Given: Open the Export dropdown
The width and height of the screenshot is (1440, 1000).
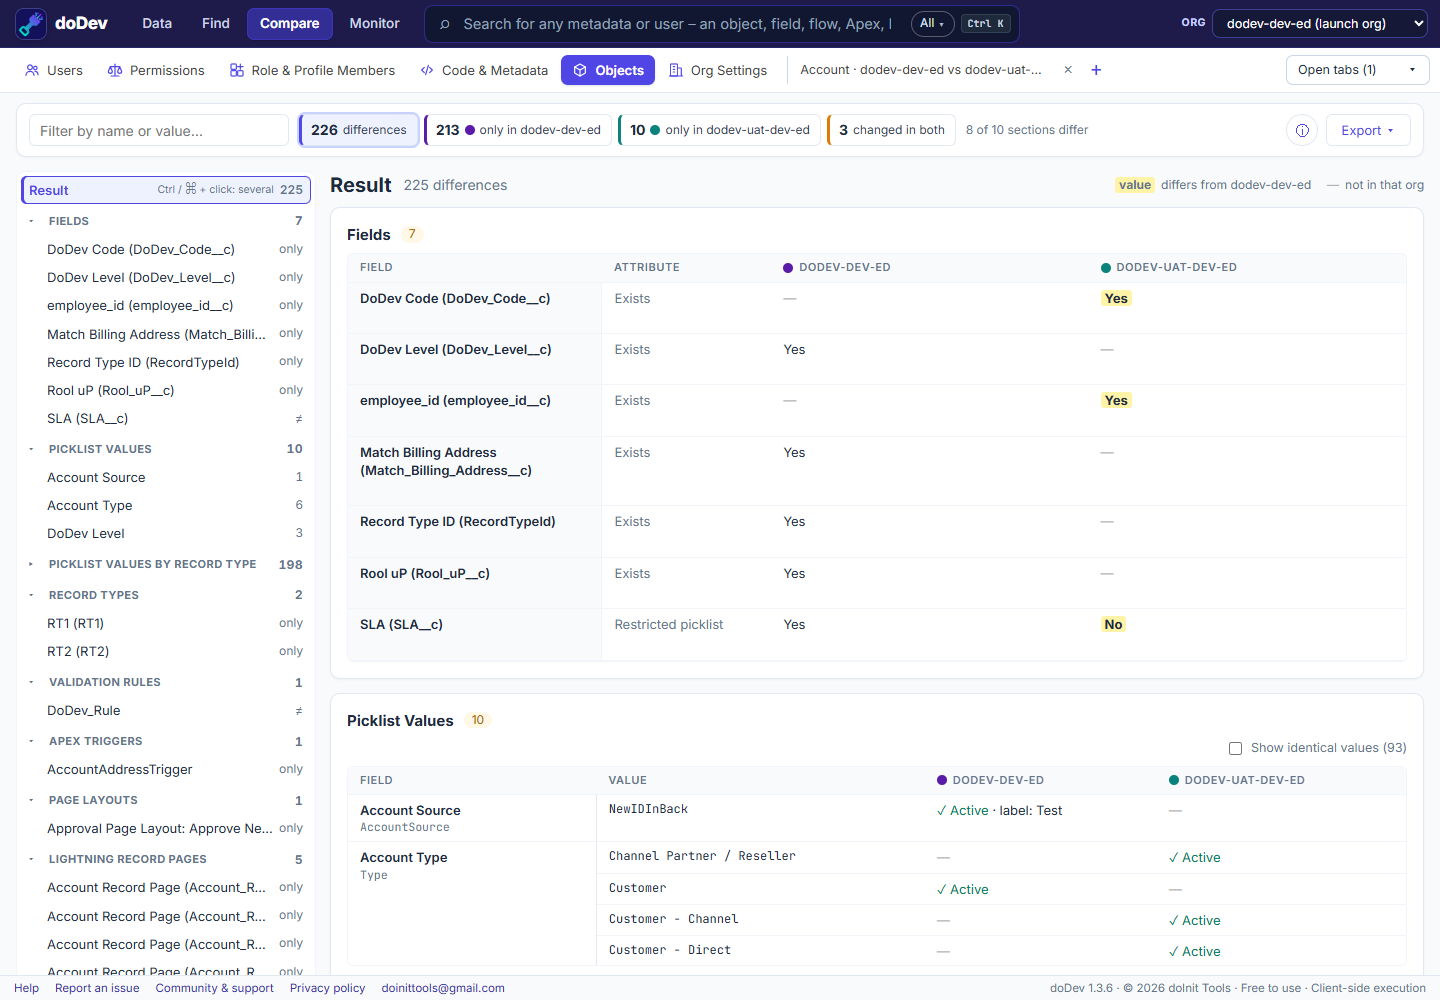Looking at the screenshot, I should tap(1368, 130).
